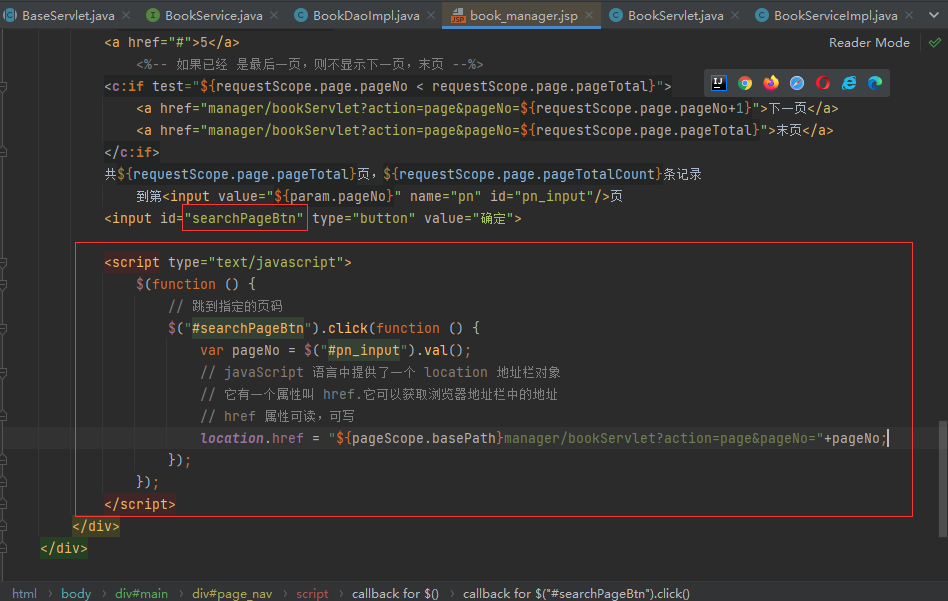Click the "searchPageBtn" id attribute value
Image resolution: width=948 pixels, height=601 pixels.
point(244,218)
